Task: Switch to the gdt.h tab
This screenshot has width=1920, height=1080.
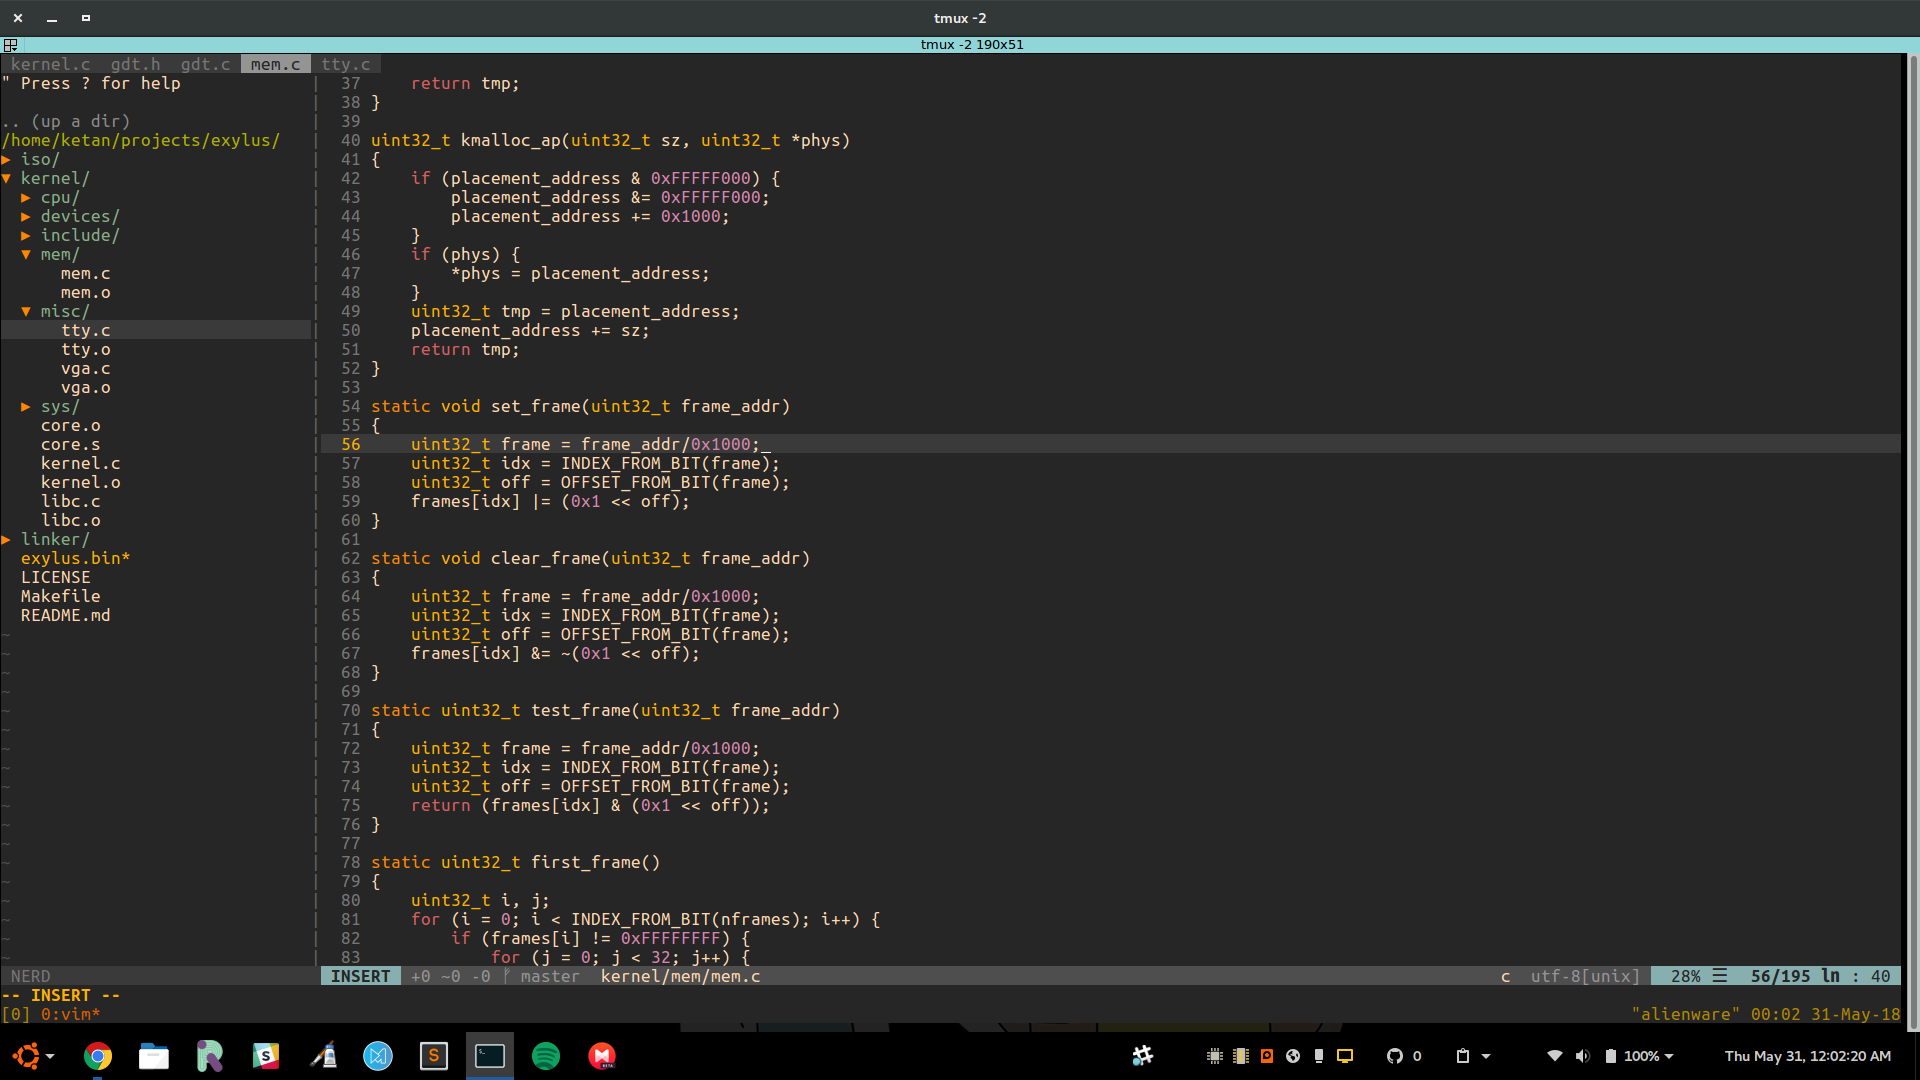Action: pos(135,64)
